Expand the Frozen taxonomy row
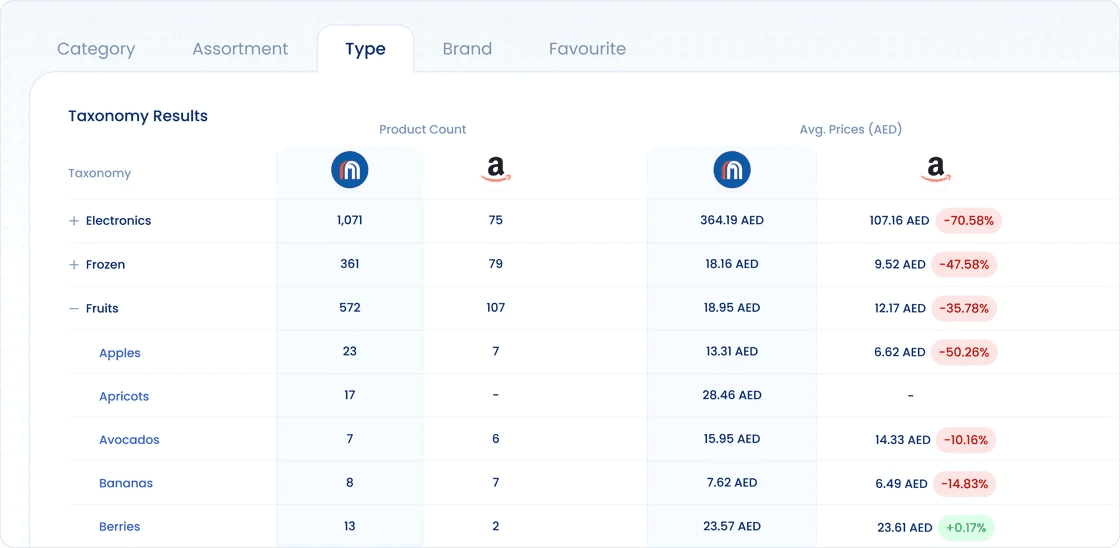 (74, 264)
